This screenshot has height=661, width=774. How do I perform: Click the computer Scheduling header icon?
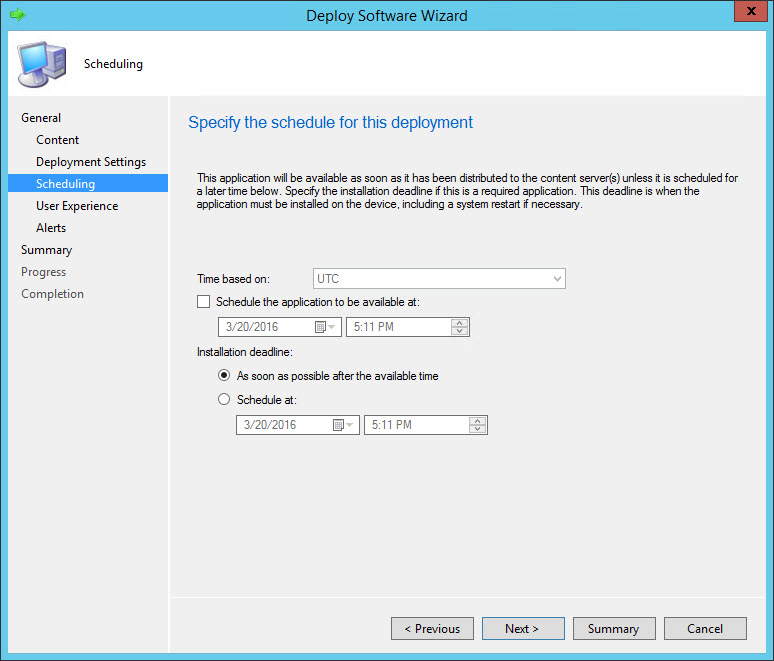[40, 64]
